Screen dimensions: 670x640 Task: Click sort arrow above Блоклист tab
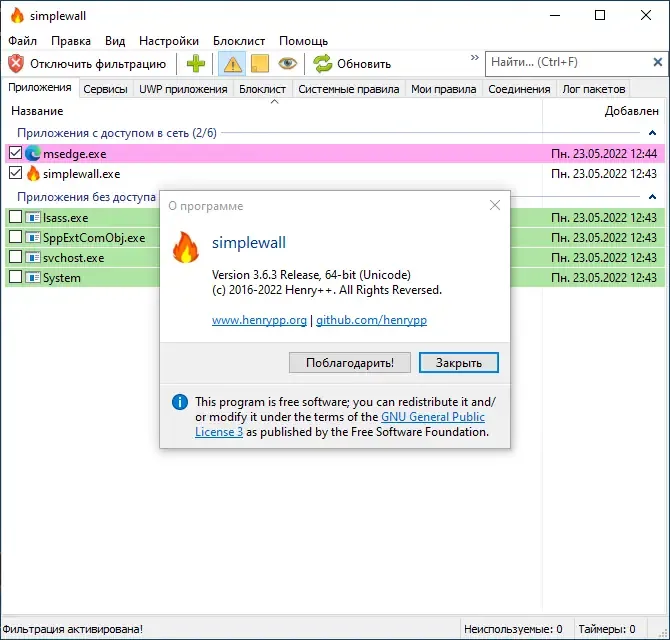(275, 102)
